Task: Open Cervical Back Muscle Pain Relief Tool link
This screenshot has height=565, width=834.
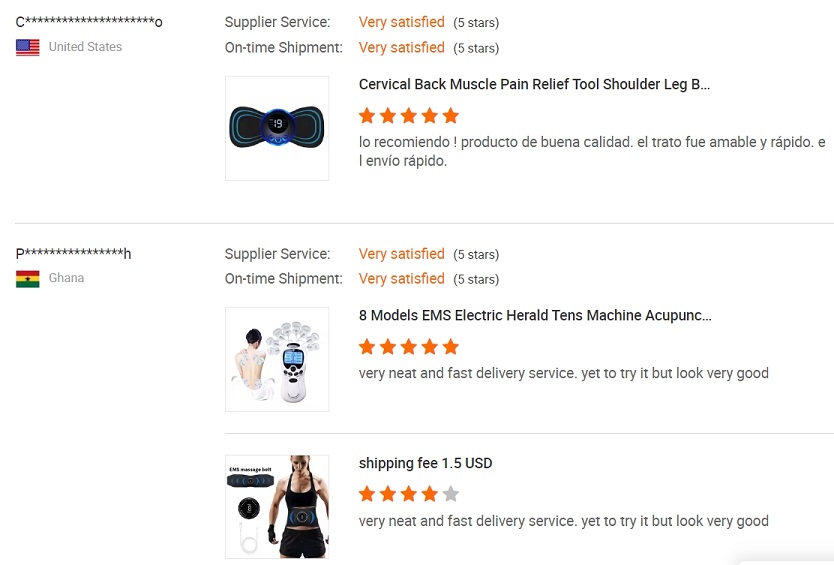Action: 534,84
